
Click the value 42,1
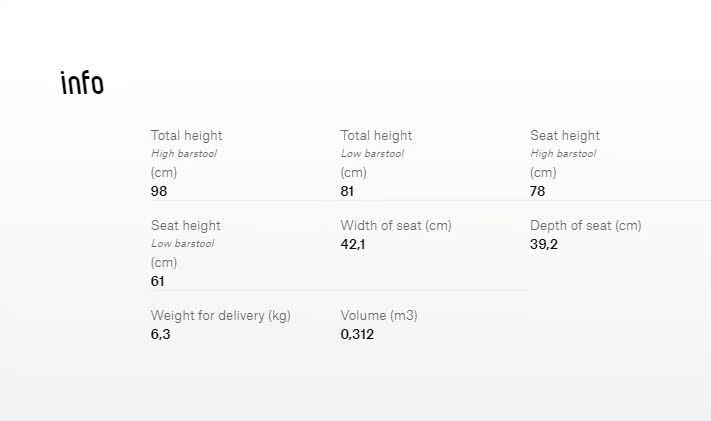click(353, 244)
